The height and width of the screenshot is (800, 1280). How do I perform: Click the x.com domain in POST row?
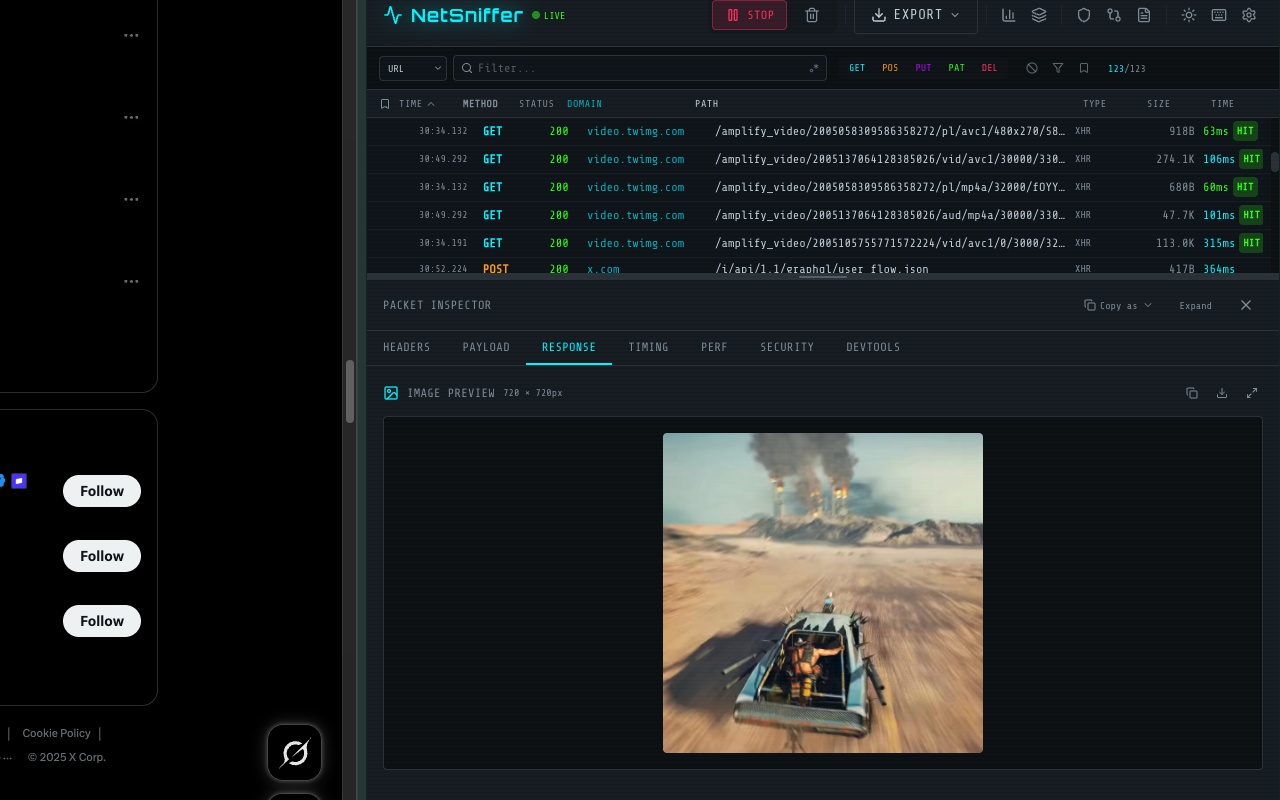tap(603, 269)
